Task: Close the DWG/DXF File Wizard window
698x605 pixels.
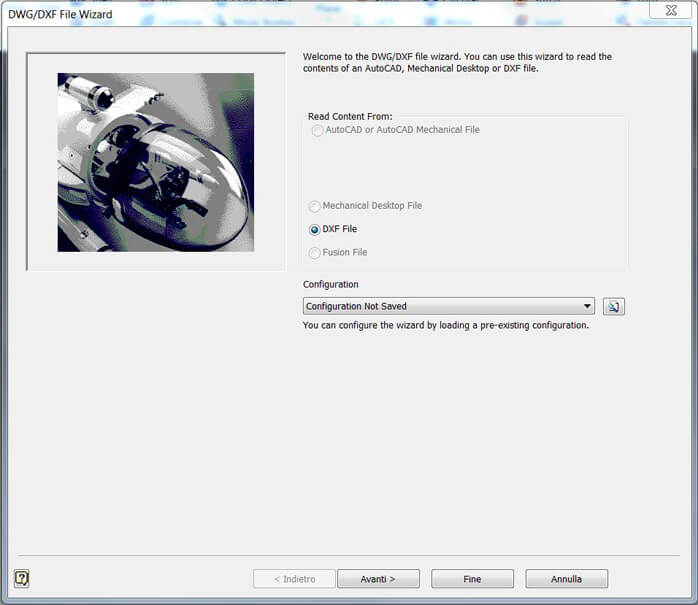Action: coord(670,10)
